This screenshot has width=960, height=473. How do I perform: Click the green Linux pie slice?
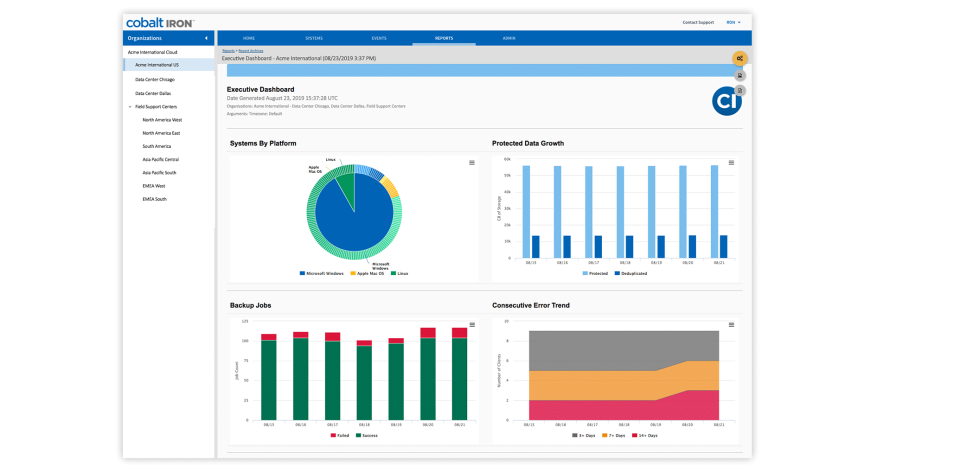347,188
